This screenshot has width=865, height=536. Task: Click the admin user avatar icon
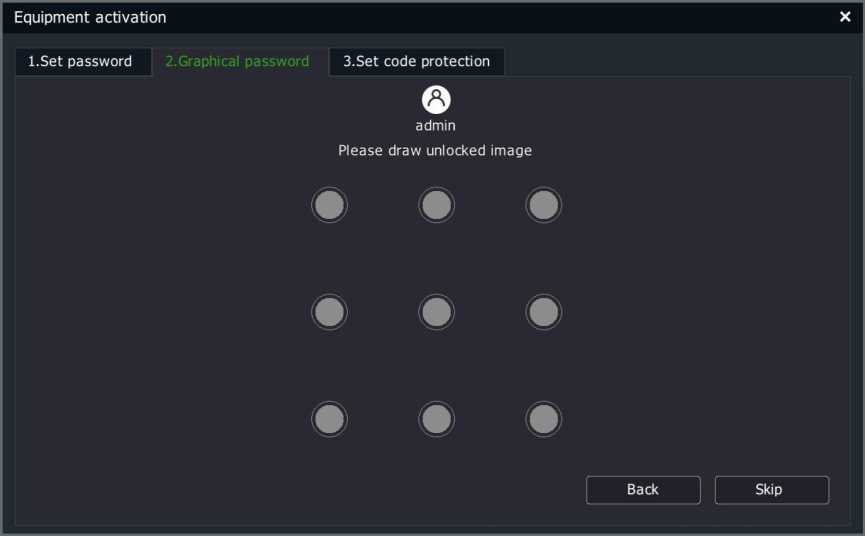436,100
